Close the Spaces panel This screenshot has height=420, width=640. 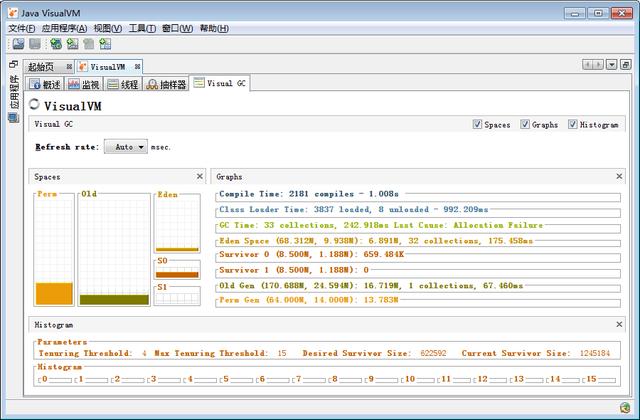(x=200, y=176)
